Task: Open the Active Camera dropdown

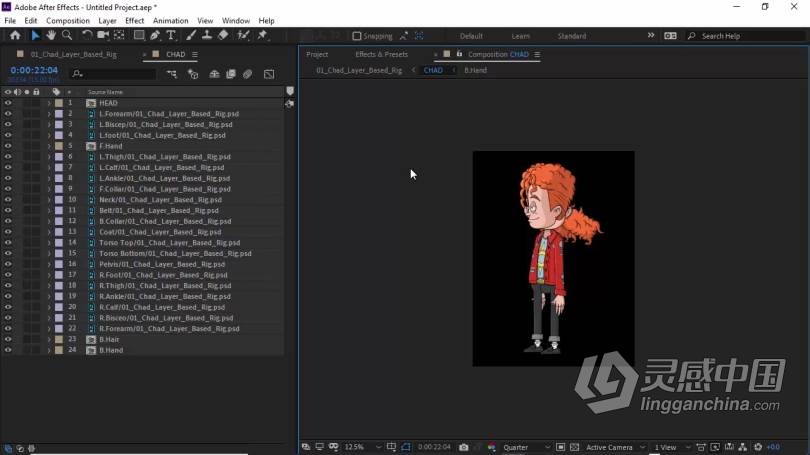Action: click(615, 447)
